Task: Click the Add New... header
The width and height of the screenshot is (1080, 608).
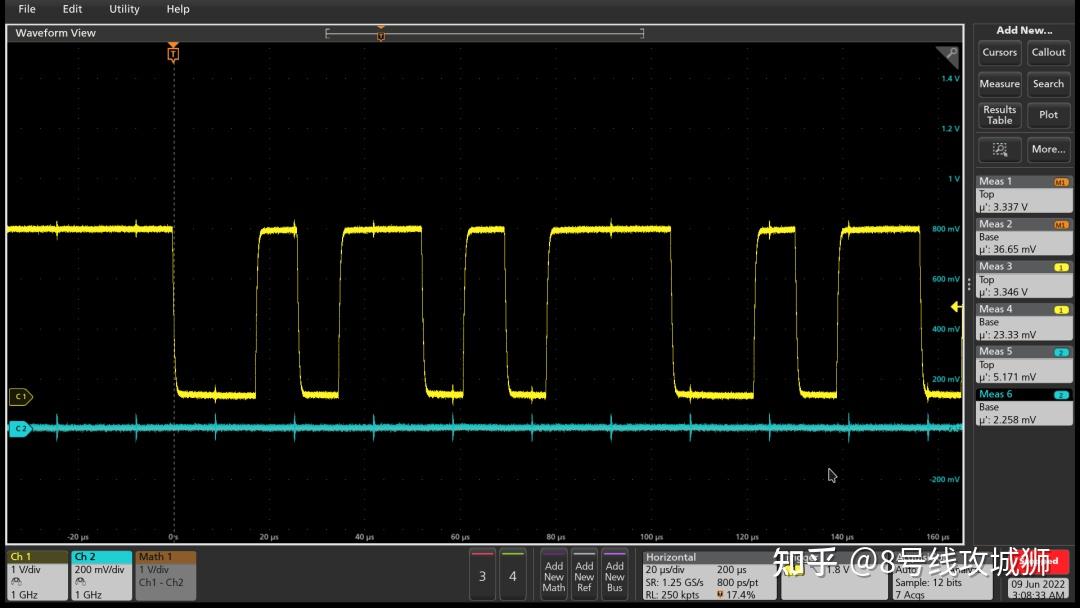Action: [x=1024, y=30]
